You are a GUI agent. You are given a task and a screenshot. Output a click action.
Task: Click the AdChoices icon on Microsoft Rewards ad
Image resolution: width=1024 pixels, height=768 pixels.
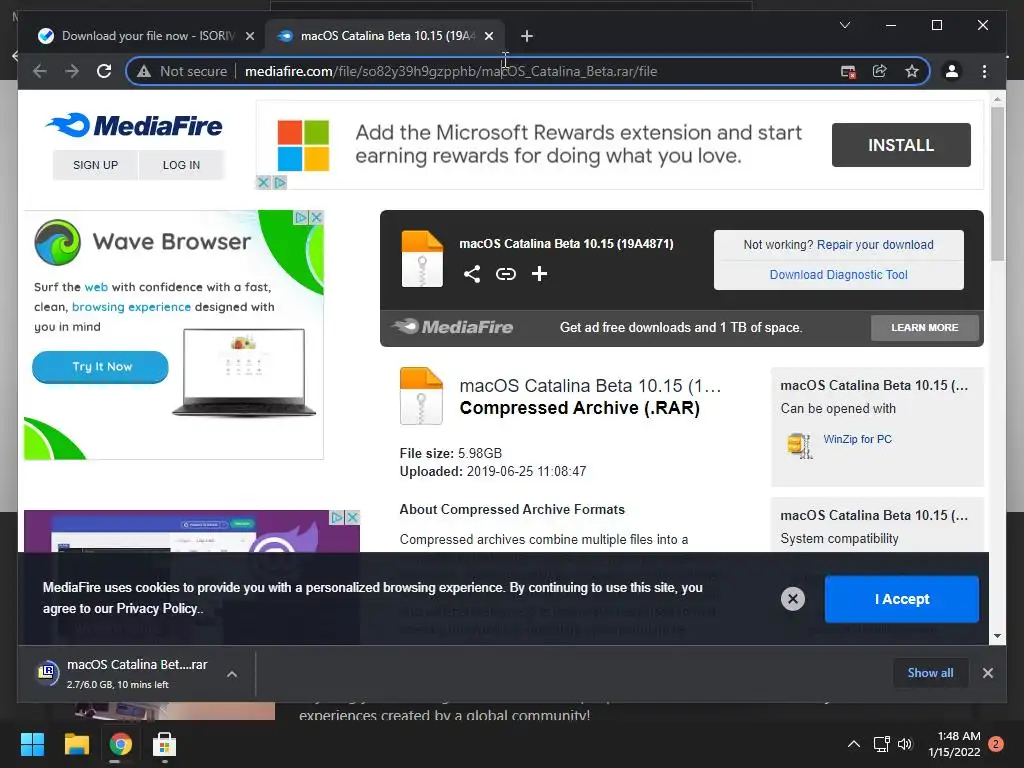tap(280, 182)
